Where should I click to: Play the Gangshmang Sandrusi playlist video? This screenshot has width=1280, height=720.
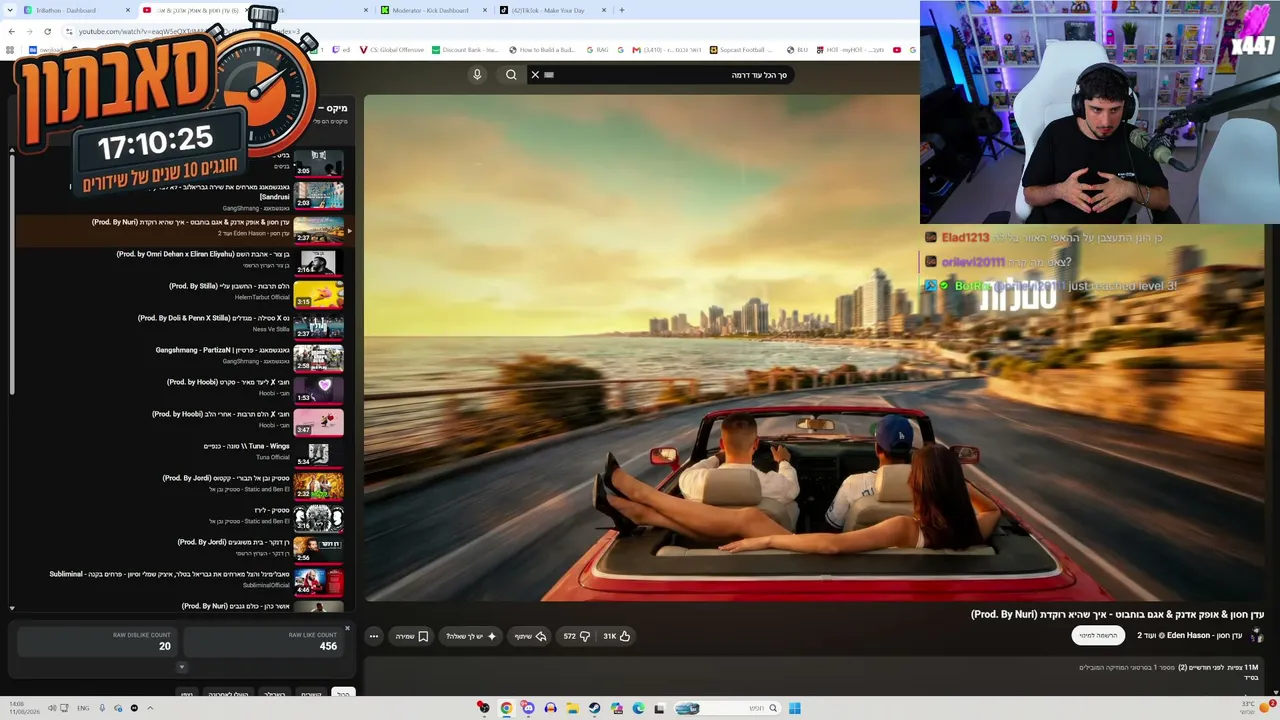(x=318, y=194)
